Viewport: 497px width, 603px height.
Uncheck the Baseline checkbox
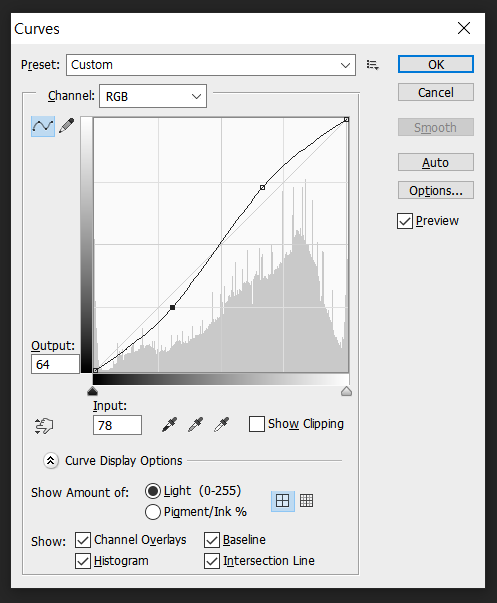212,540
